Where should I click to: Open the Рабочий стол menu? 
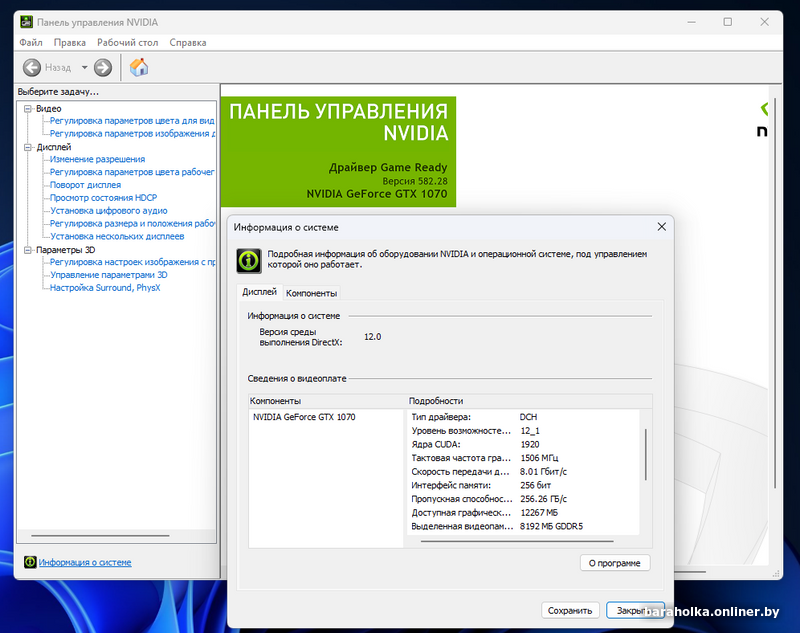[x=128, y=42]
